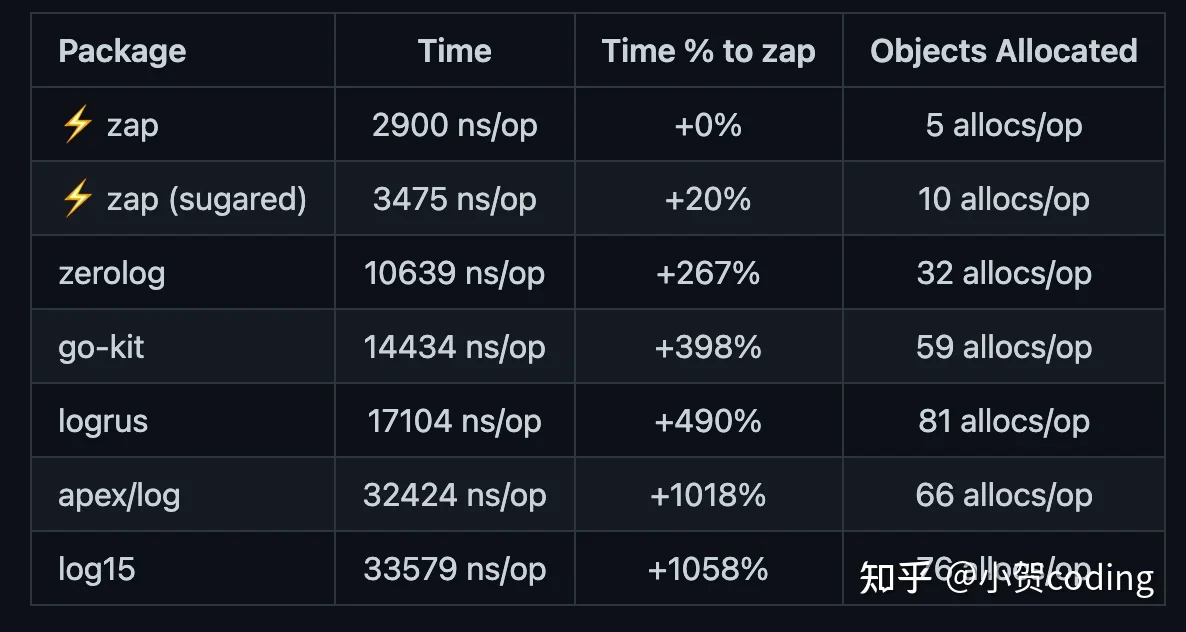Select the Time column header
This screenshot has width=1186, height=632.
[x=455, y=51]
